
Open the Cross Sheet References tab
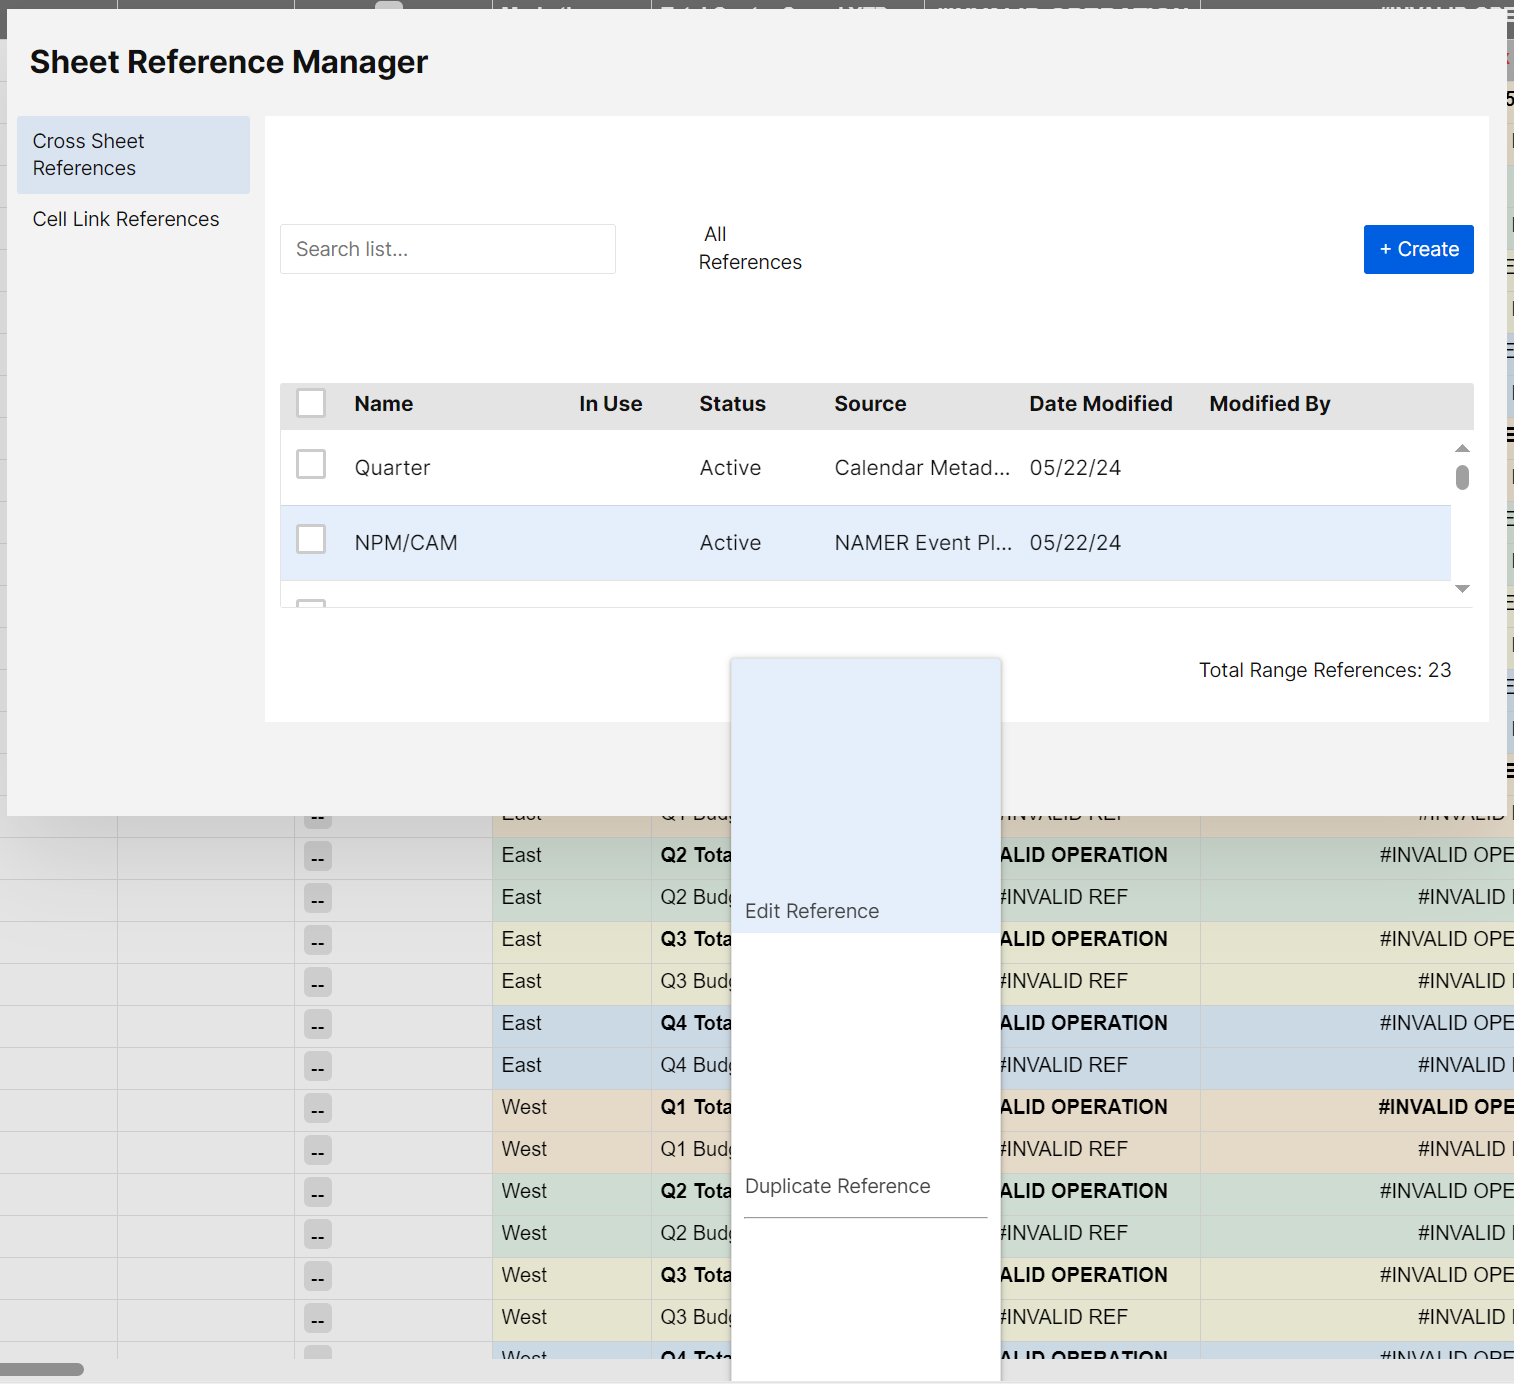point(133,155)
